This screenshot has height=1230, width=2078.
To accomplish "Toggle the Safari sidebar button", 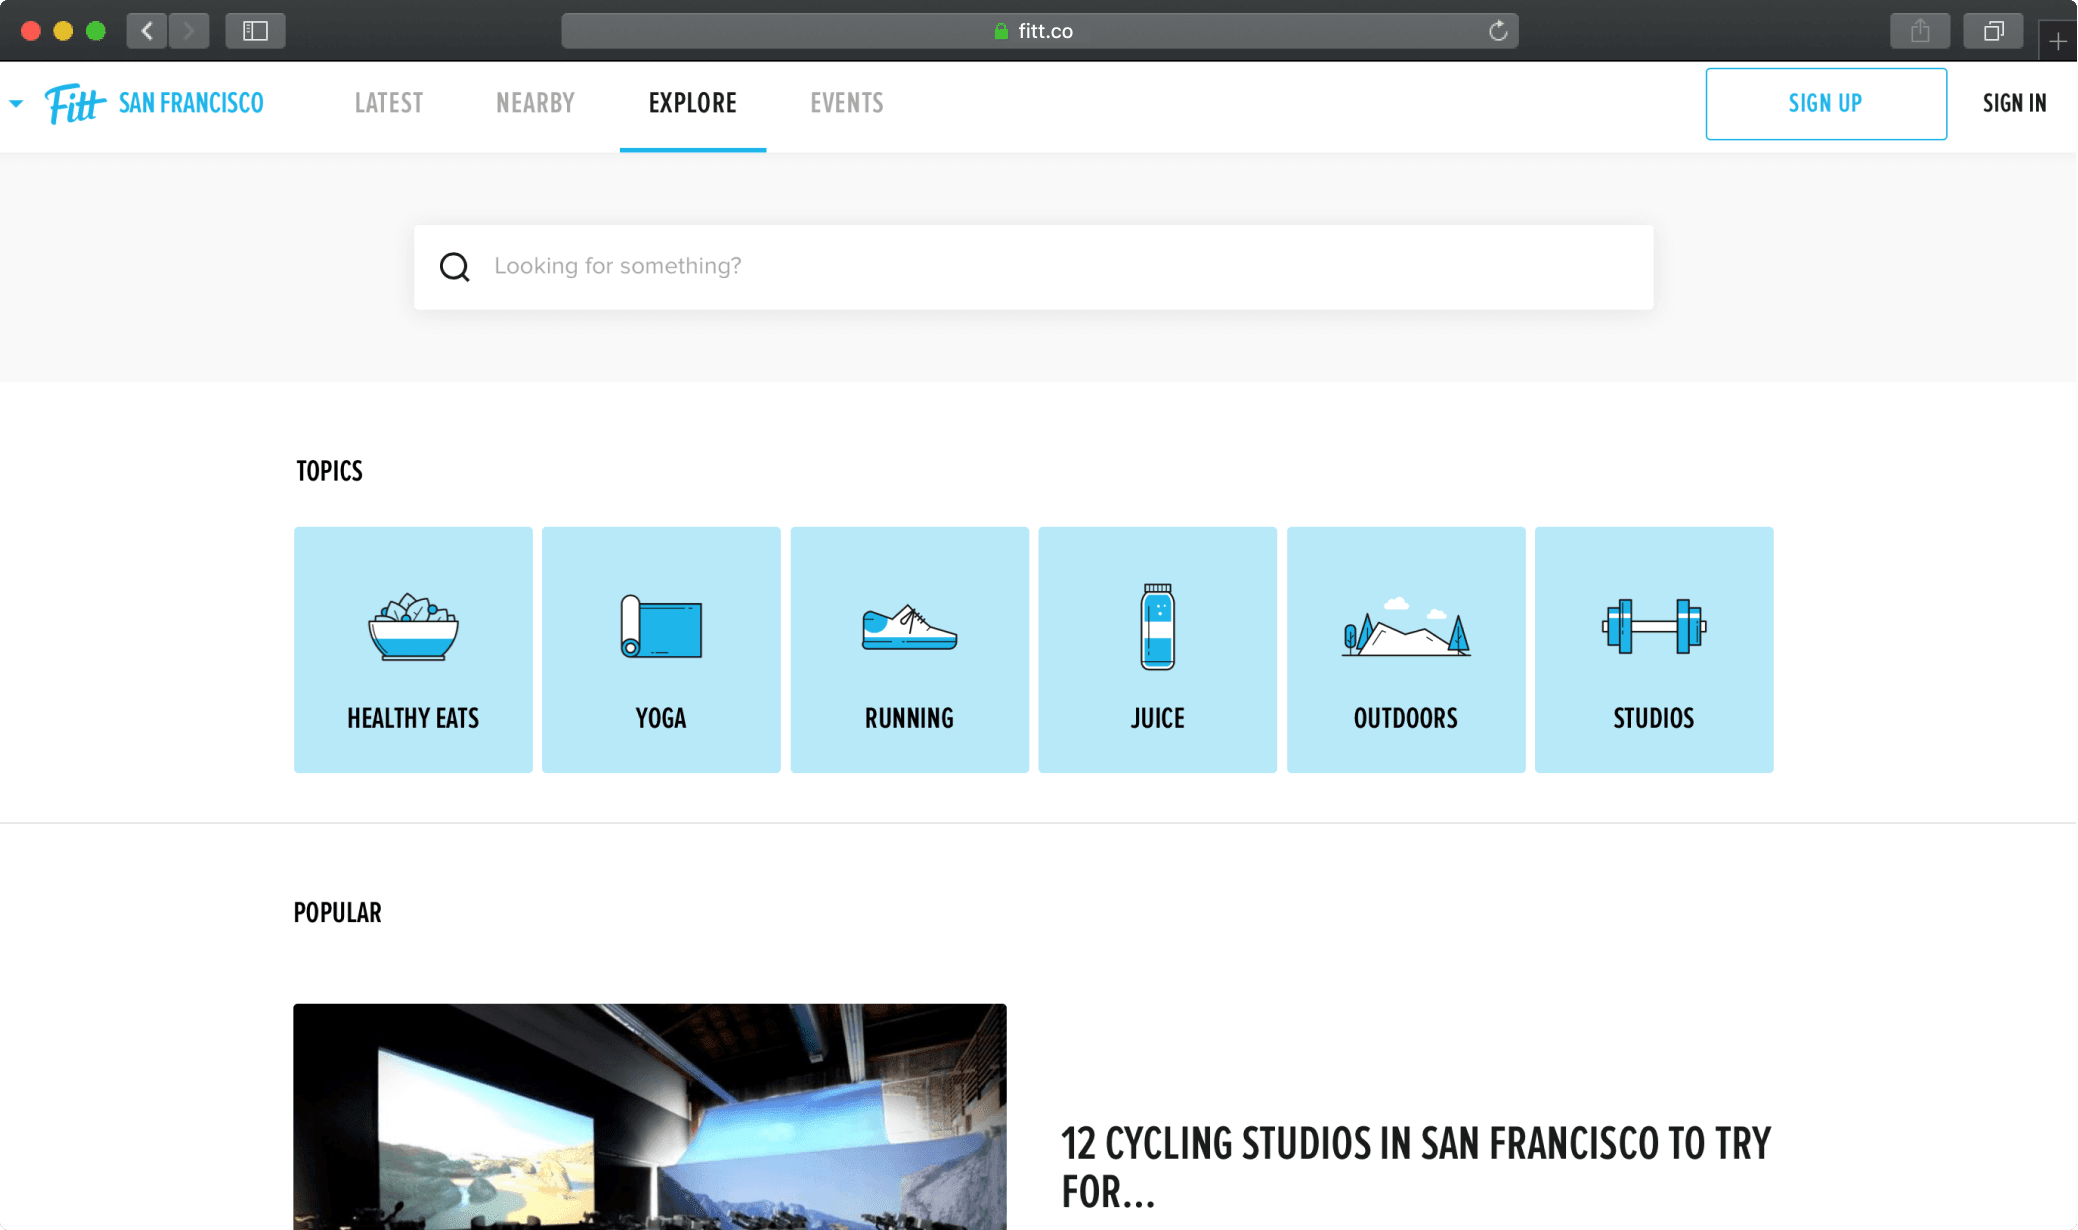I will click(x=255, y=31).
